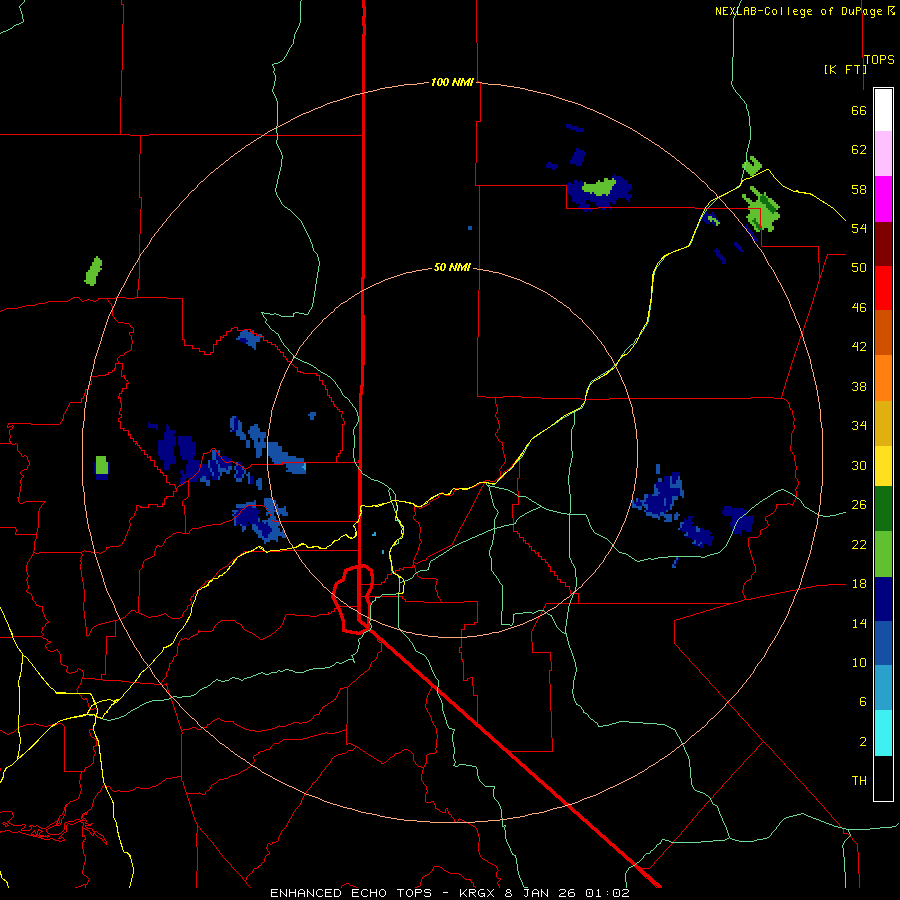Viewport: 900px width, 900px height.
Task: Click the legend value "58"
Action: tap(859, 189)
